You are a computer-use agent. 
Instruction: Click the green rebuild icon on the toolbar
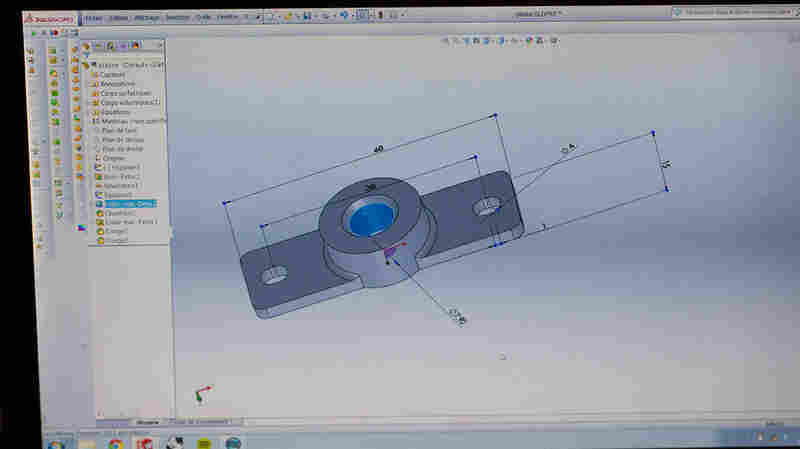[34, 33]
